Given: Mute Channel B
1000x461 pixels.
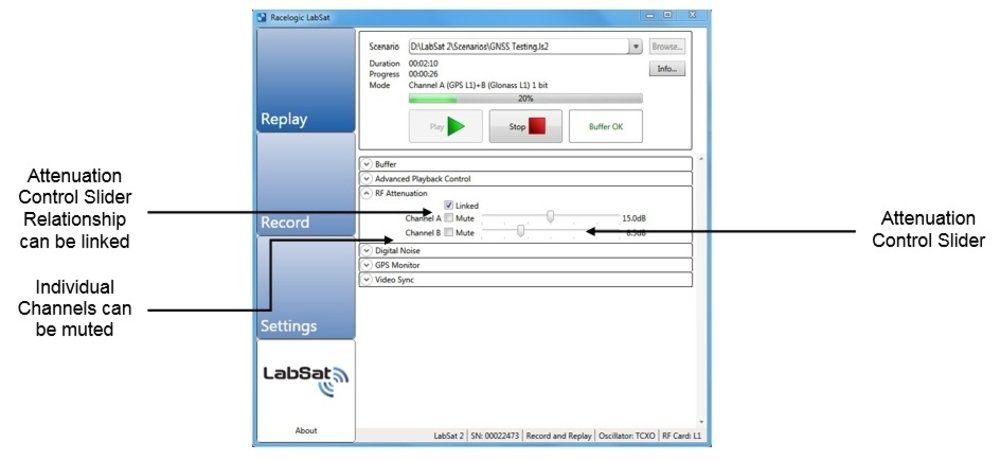Looking at the screenshot, I should (x=449, y=233).
